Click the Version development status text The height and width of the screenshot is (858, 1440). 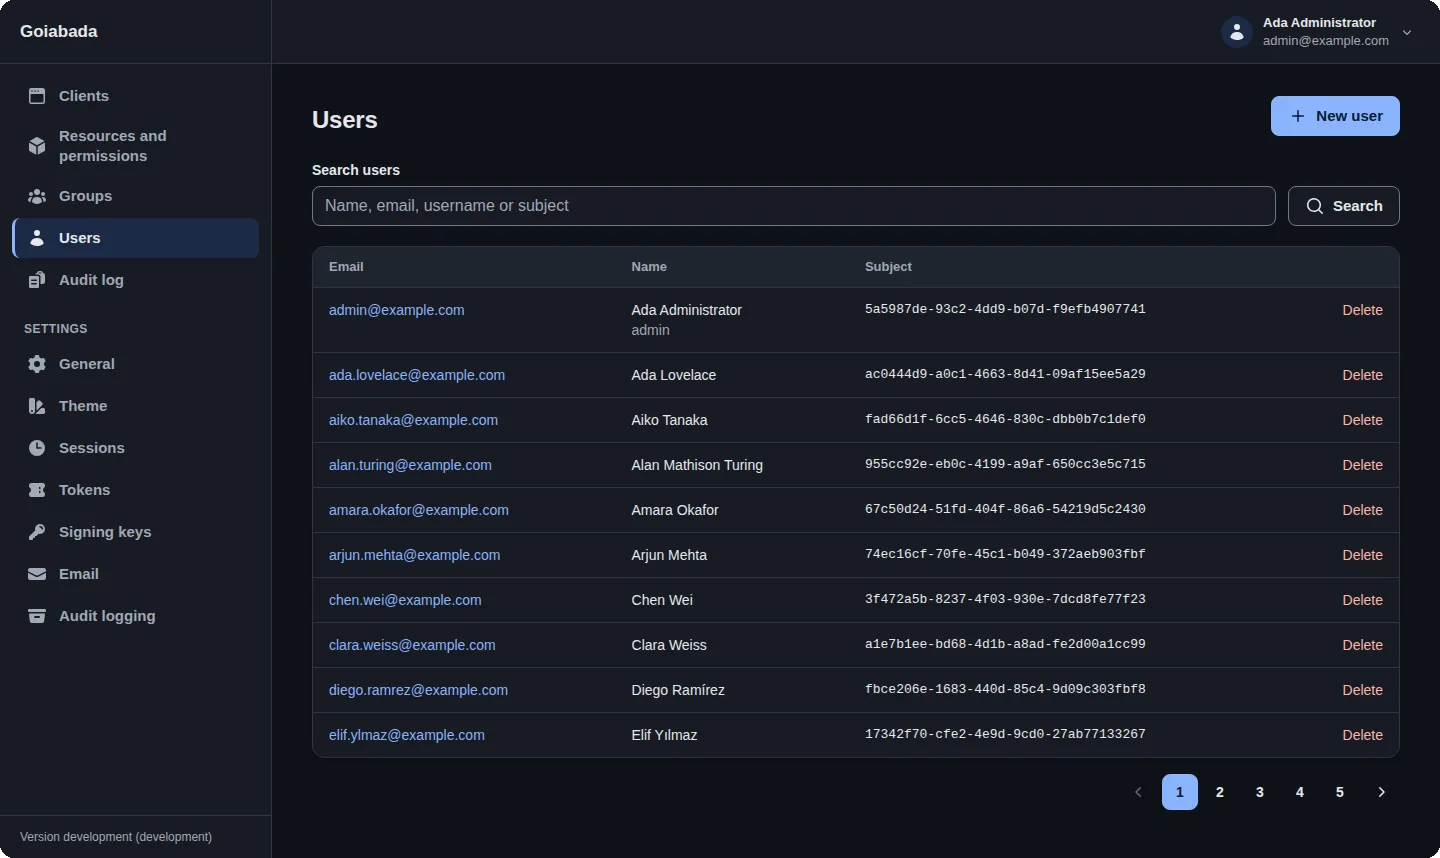coord(116,837)
